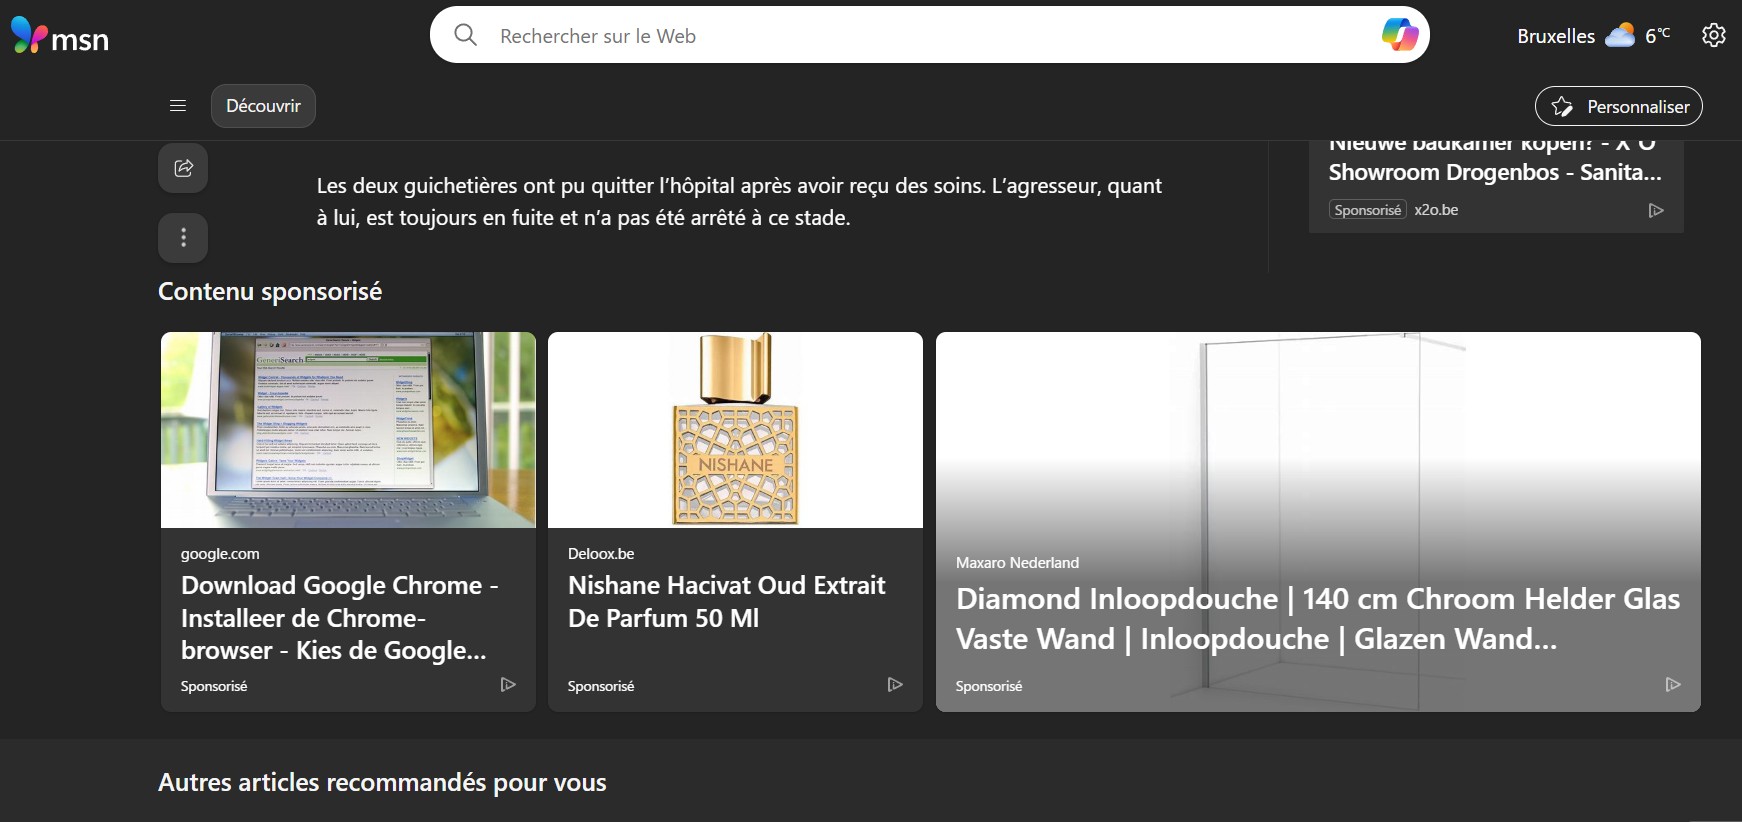This screenshot has width=1742, height=822.
Task: Open the Diamond Inloopdouche sponsored link
Action: coord(1317,619)
